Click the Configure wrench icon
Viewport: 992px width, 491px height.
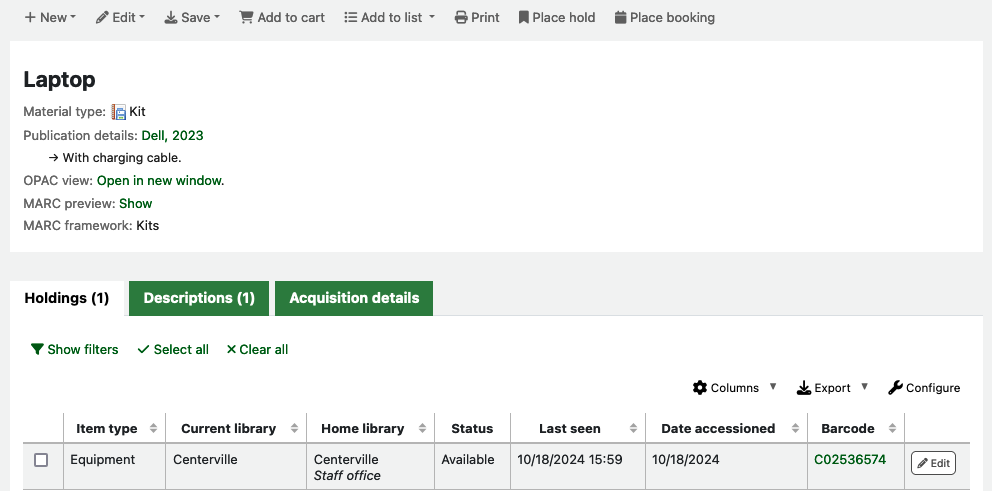[895, 388]
